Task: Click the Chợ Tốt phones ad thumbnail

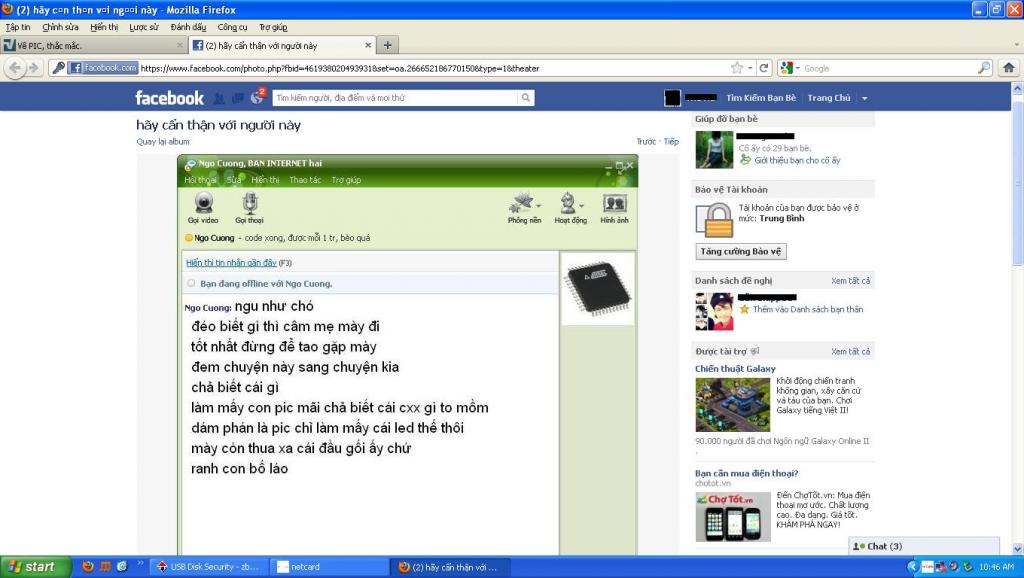Action: pyautogui.click(x=733, y=517)
